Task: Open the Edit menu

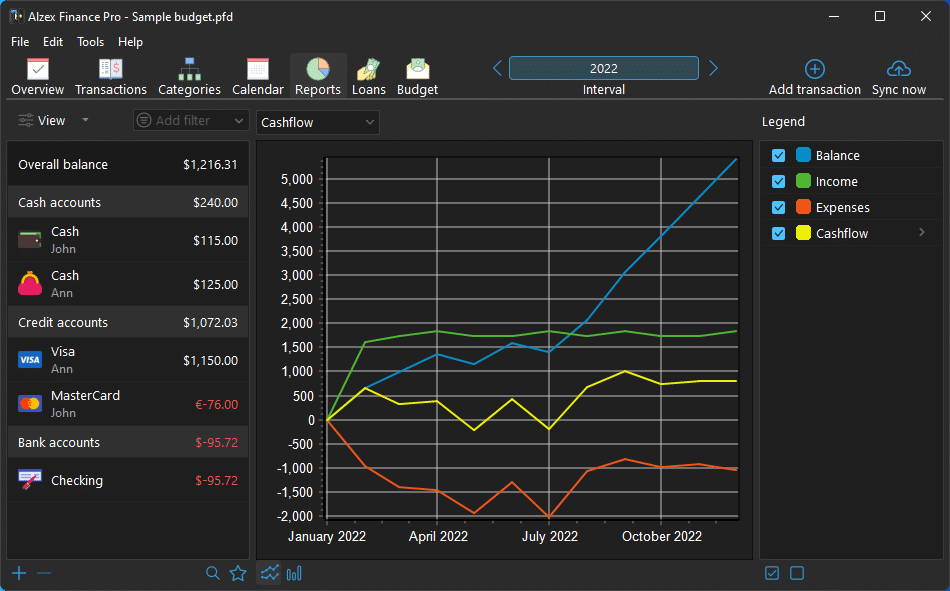Action: pos(53,42)
